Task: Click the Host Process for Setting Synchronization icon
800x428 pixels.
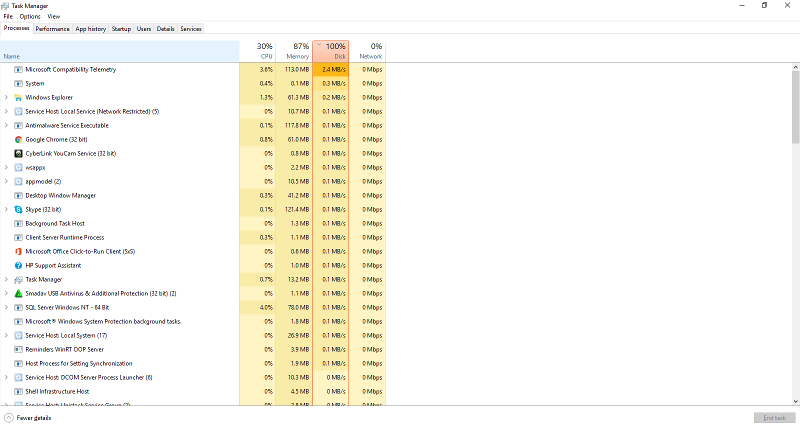Action: (x=18, y=364)
